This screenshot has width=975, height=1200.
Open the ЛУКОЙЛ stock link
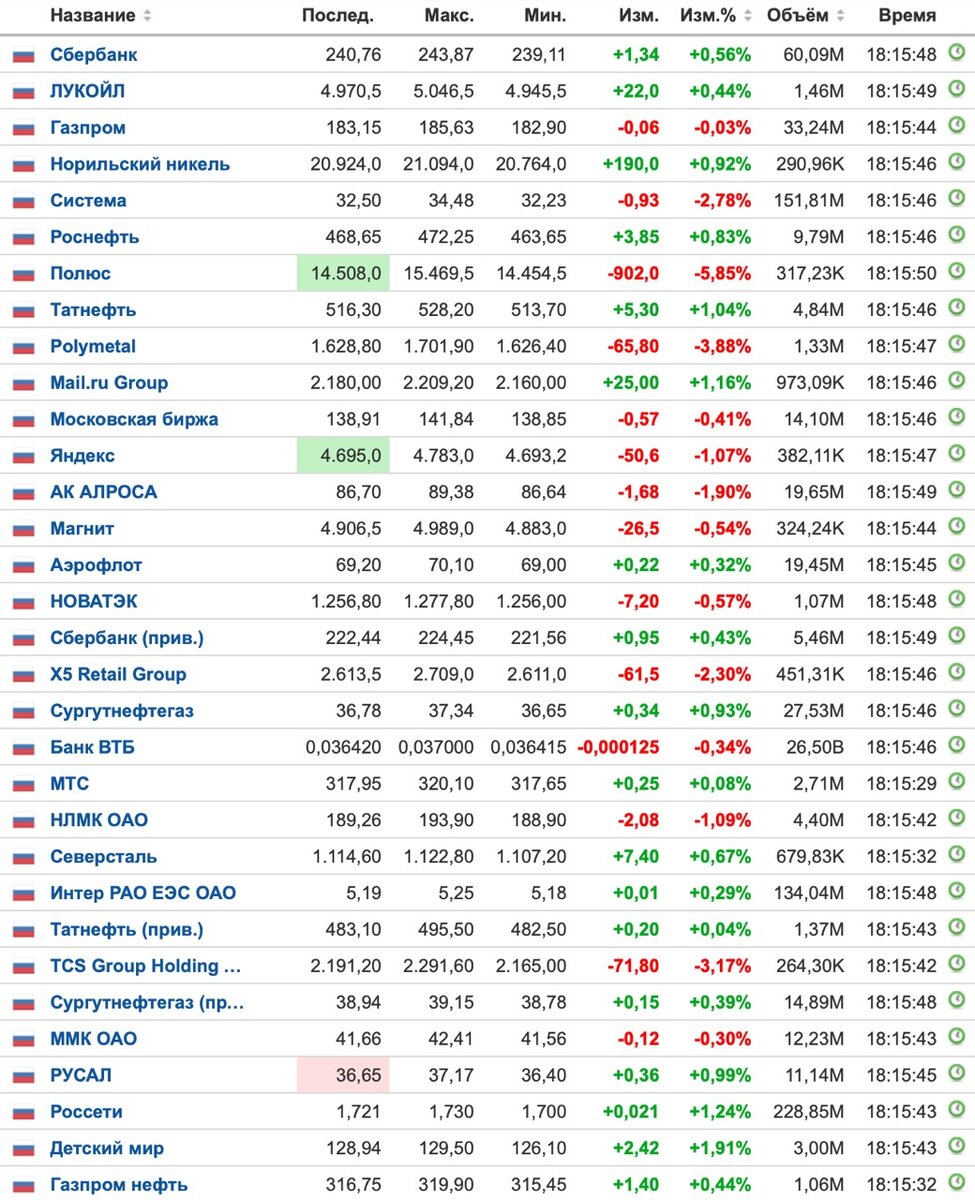click(88, 91)
